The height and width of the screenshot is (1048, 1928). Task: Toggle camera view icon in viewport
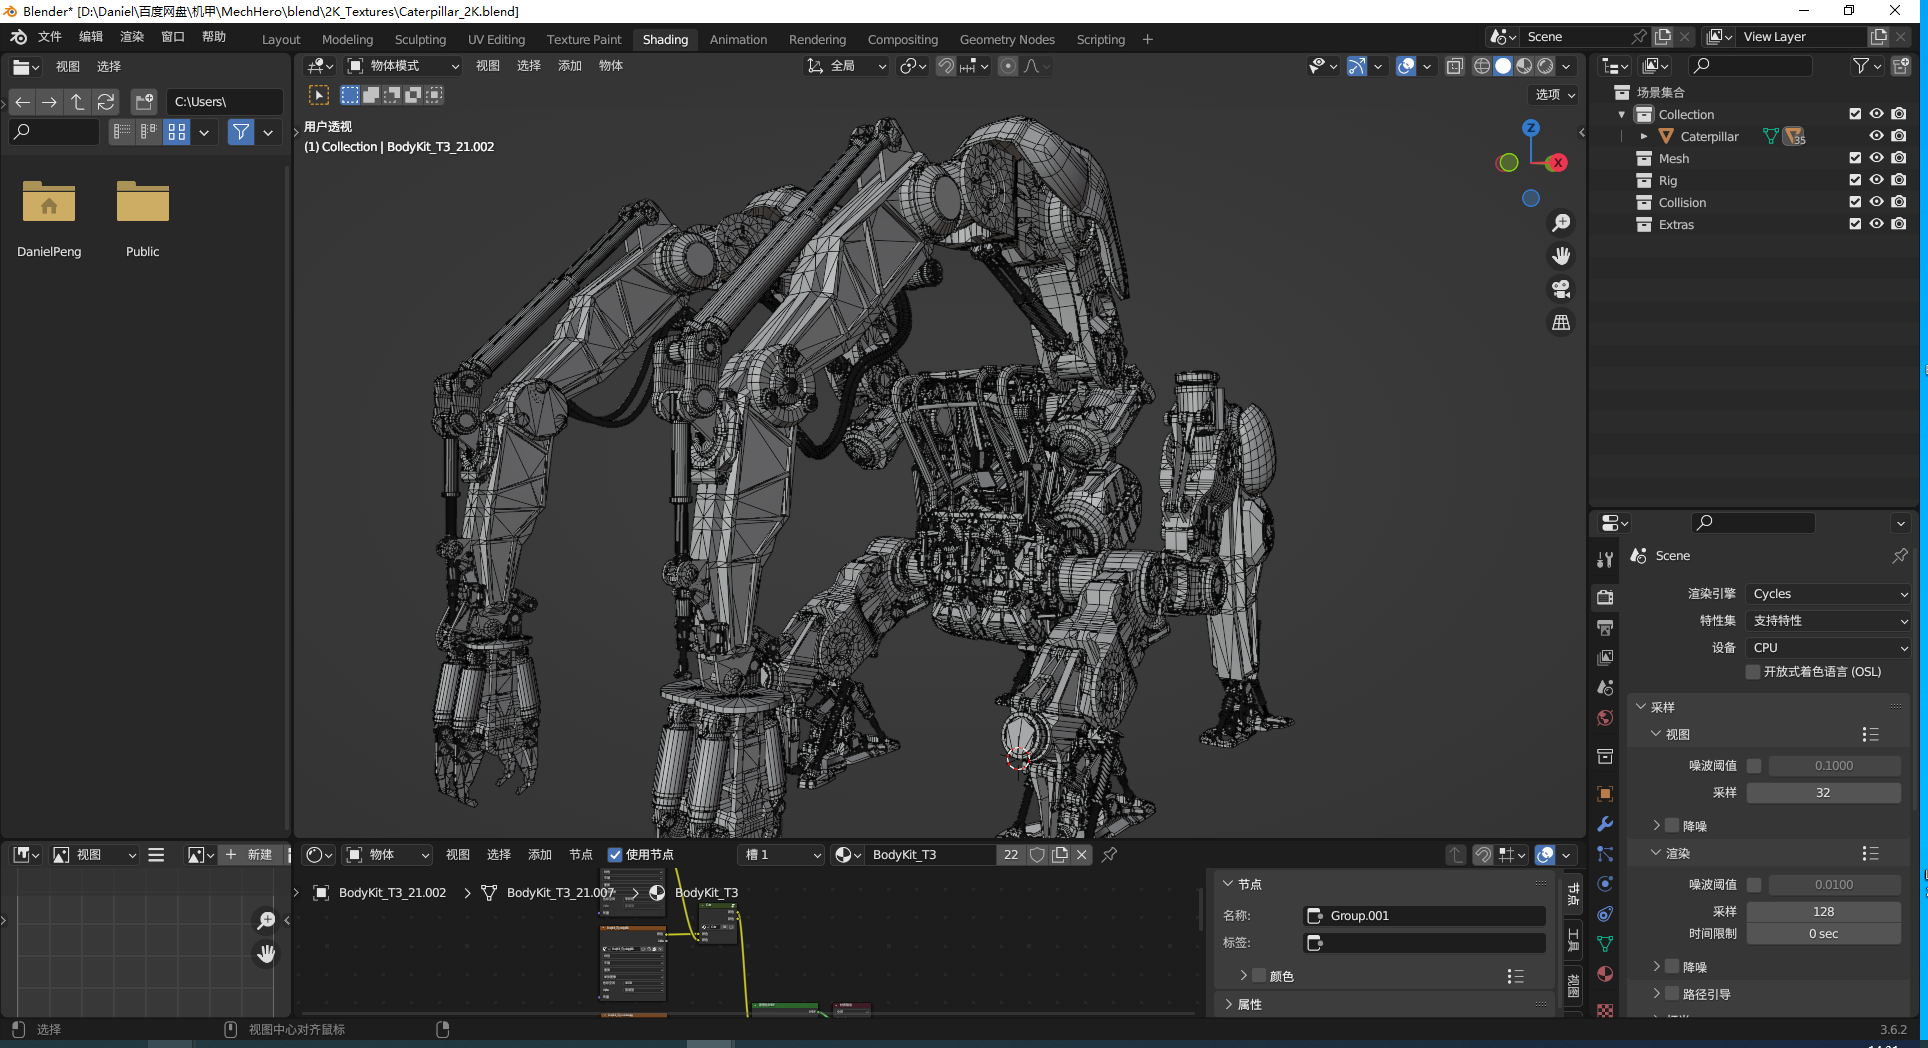tap(1560, 290)
